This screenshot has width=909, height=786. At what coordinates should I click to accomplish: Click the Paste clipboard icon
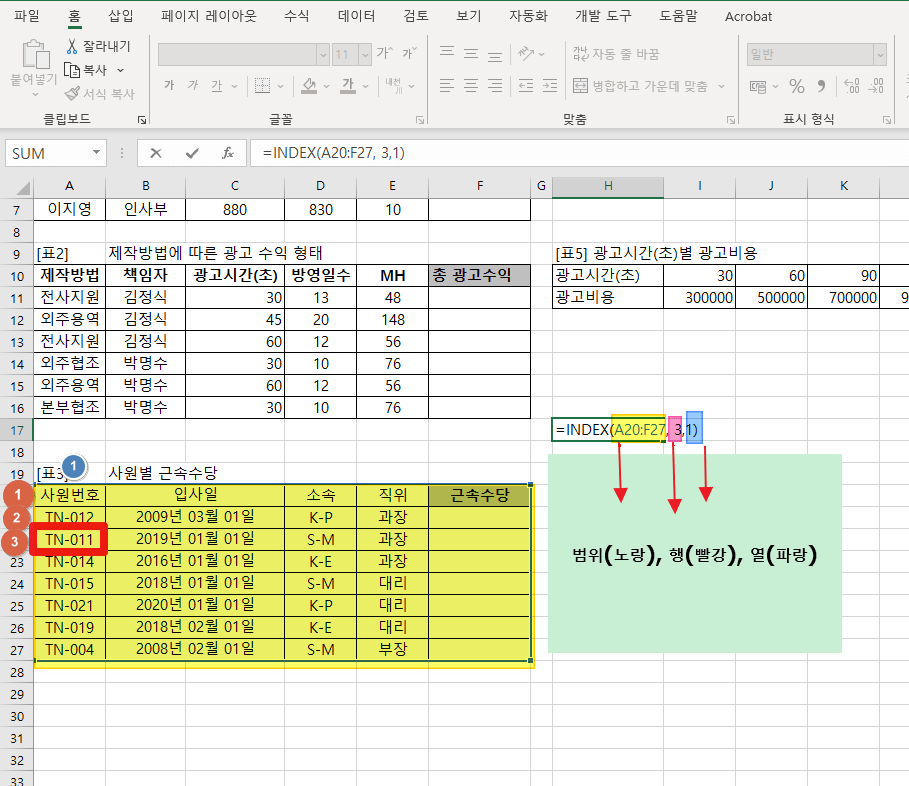[x=35, y=54]
